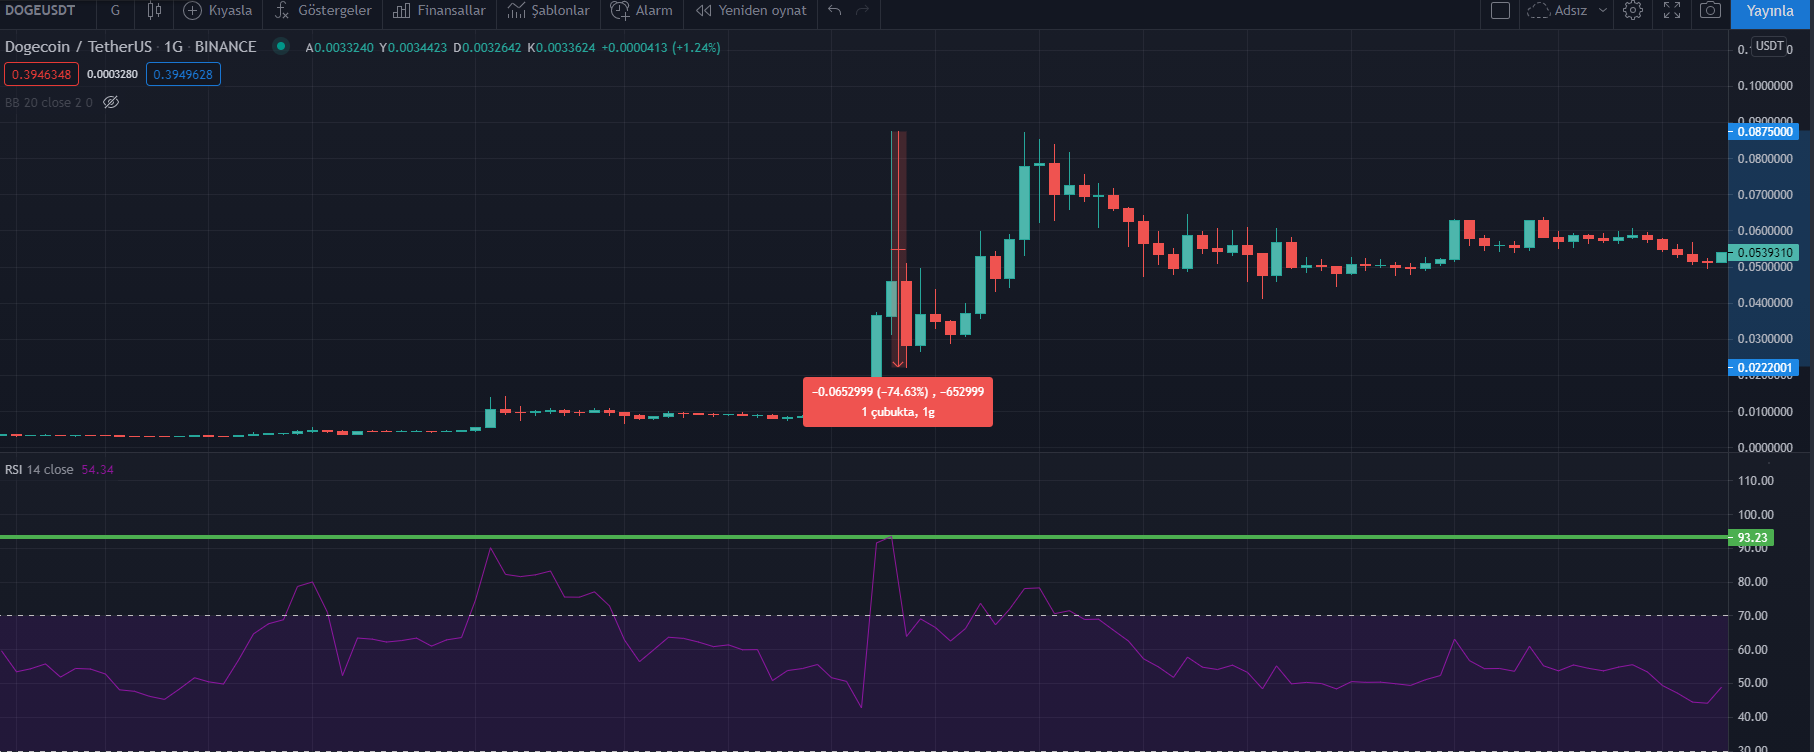
Task: Select the BB 20 close indicator legend
Action: (x=49, y=102)
